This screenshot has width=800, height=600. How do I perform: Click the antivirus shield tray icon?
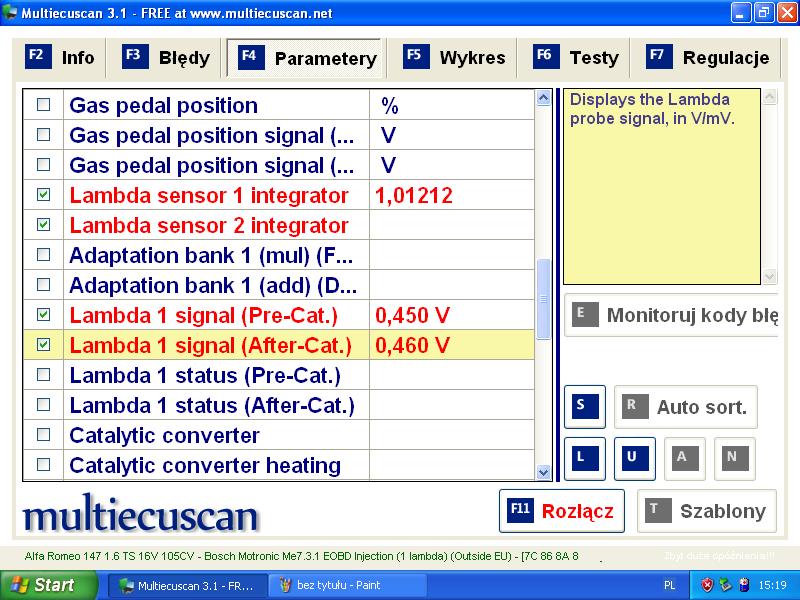[707, 584]
